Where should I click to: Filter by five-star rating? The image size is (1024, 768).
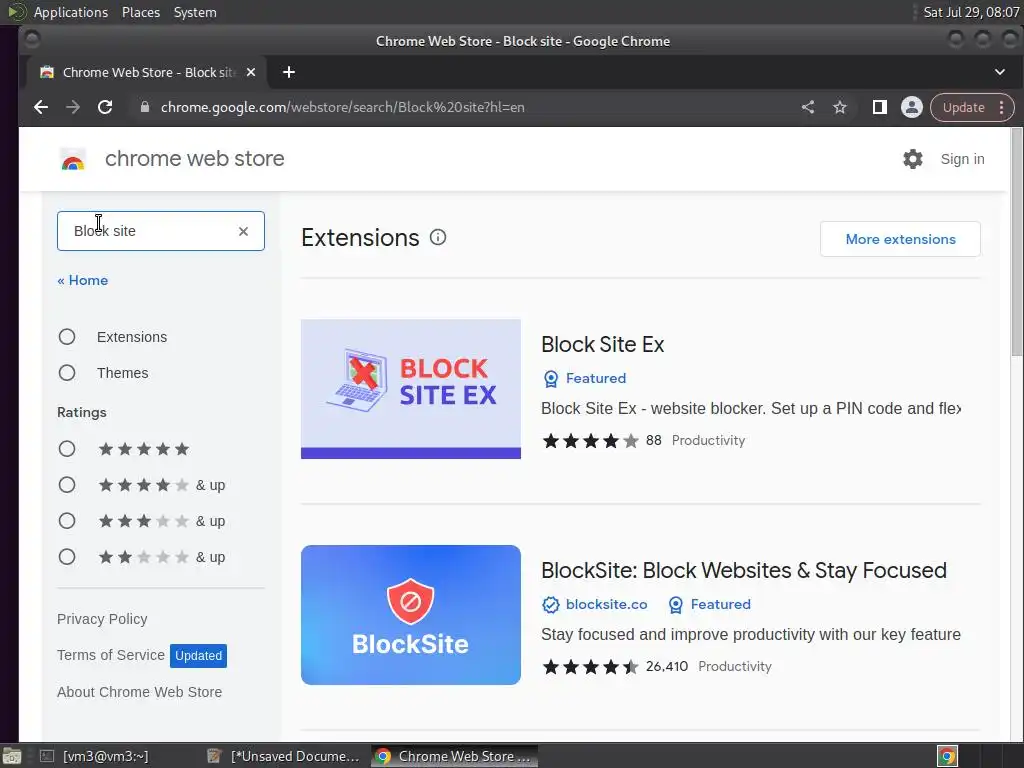pyautogui.click(x=67, y=449)
